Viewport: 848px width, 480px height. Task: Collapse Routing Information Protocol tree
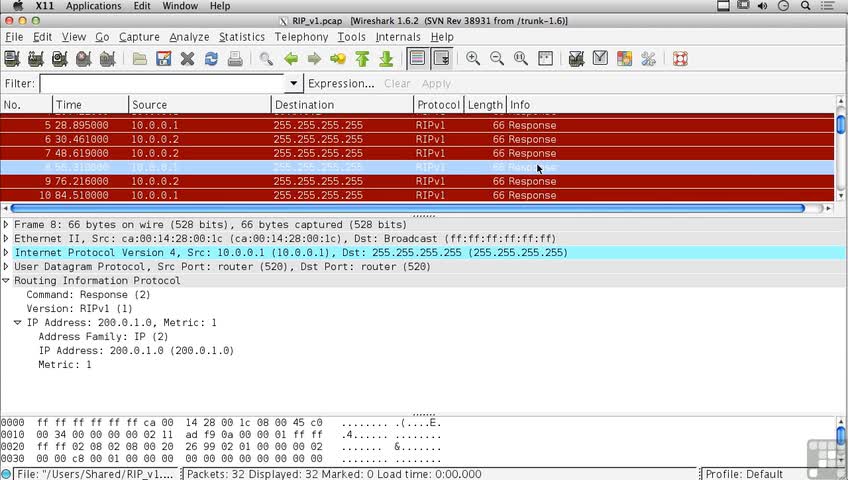(x=6, y=281)
